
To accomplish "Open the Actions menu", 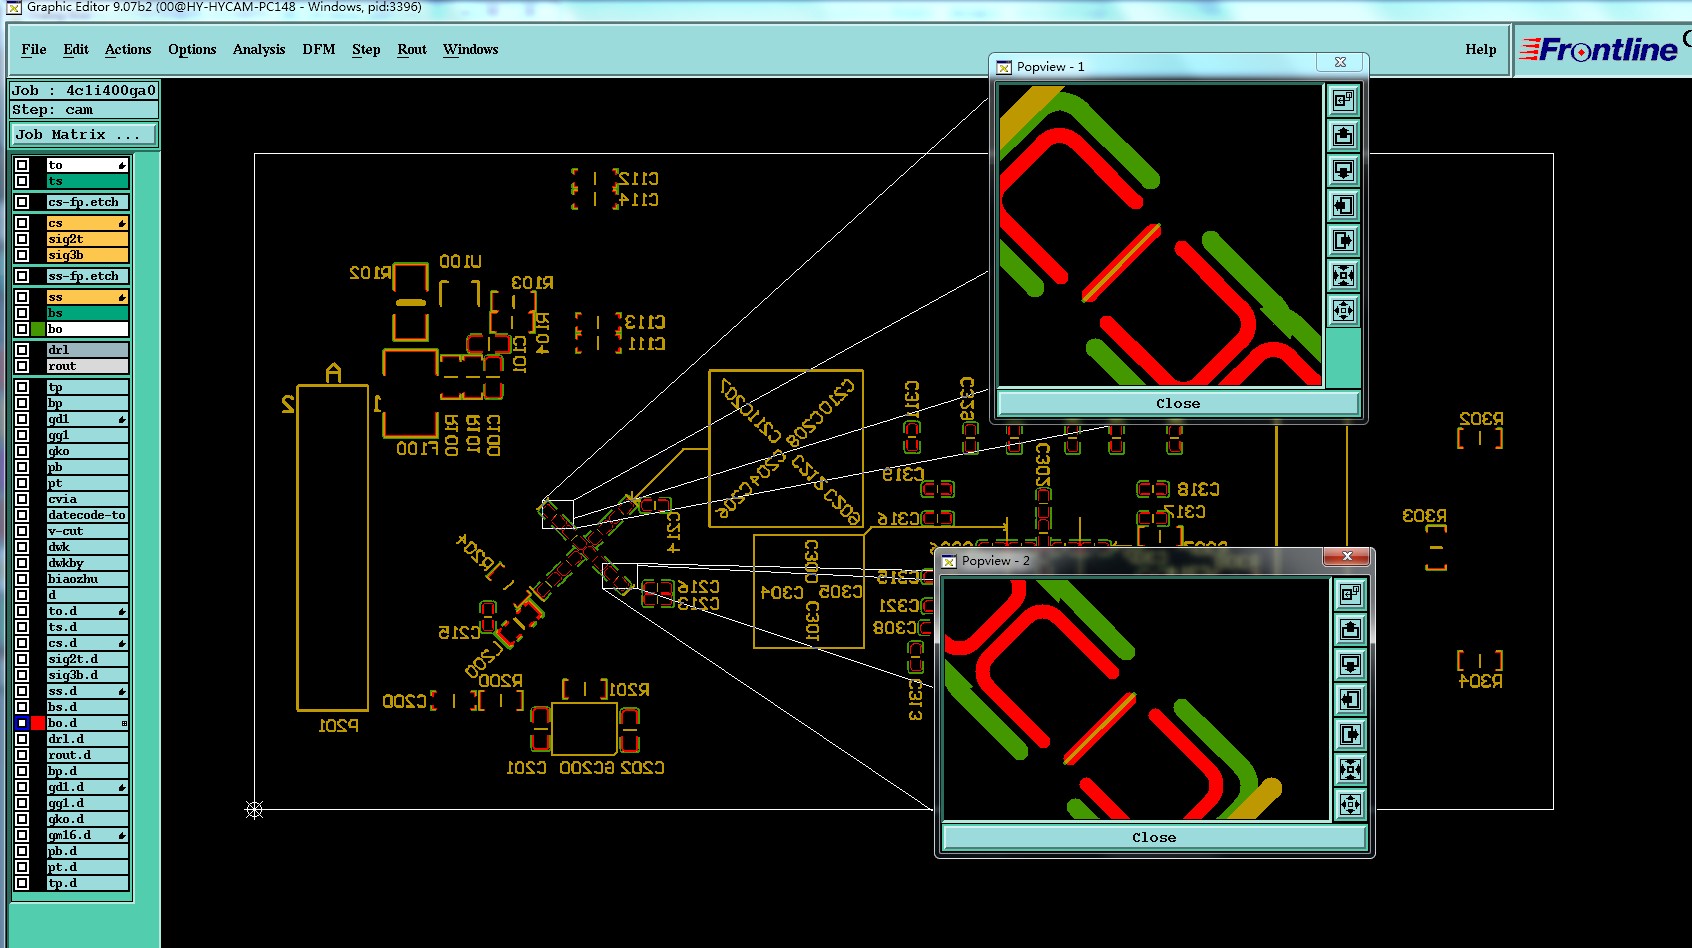I will [128, 49].
